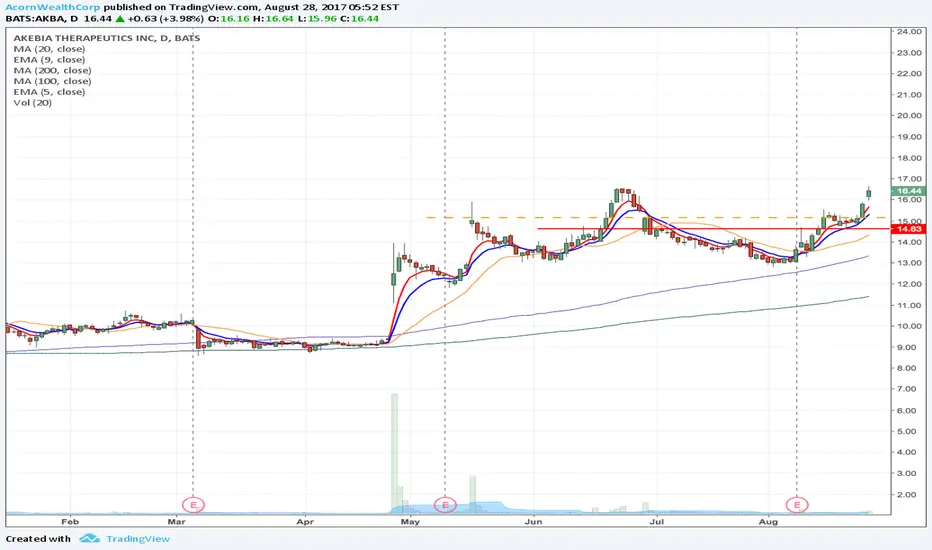Select the EMA (9, close) legend entry
Viewport: 932px width, 550px height.
[x=49, y=59]
